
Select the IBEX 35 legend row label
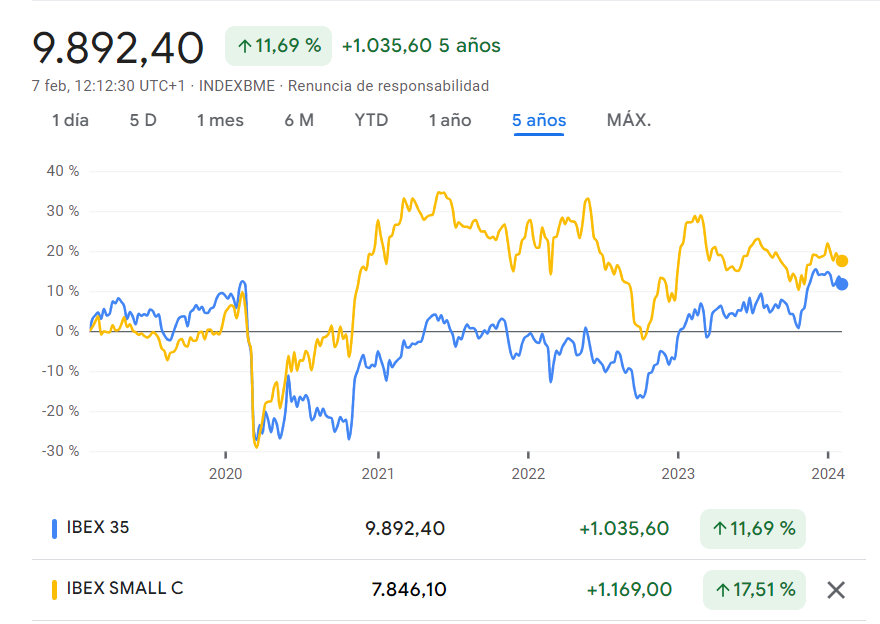coord(98,528)
